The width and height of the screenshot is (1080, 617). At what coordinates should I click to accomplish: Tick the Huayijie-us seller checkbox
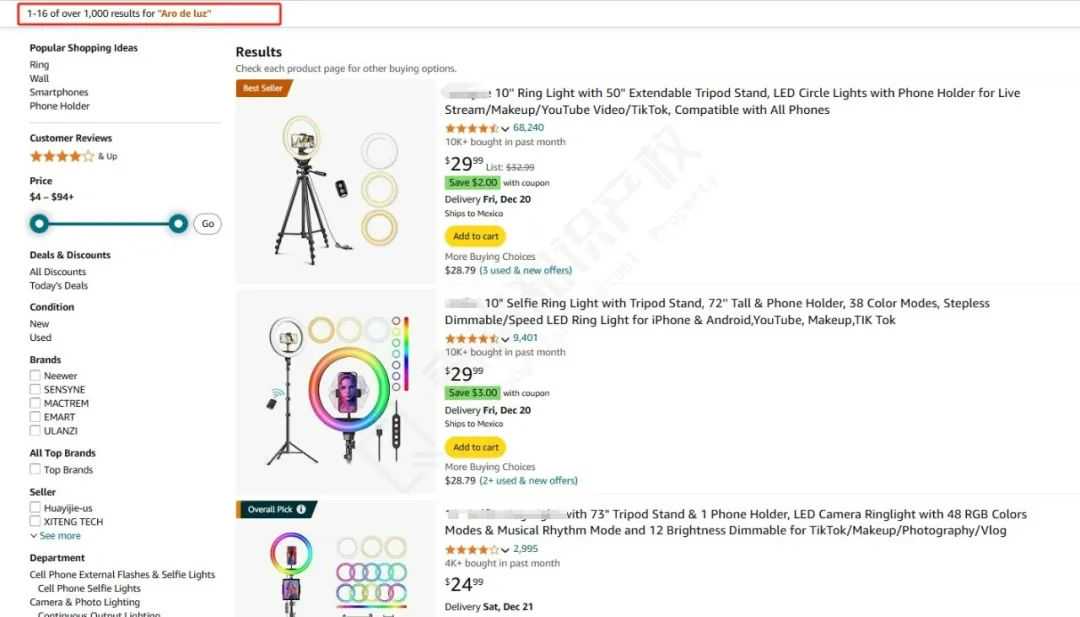(x=35, y=508)
